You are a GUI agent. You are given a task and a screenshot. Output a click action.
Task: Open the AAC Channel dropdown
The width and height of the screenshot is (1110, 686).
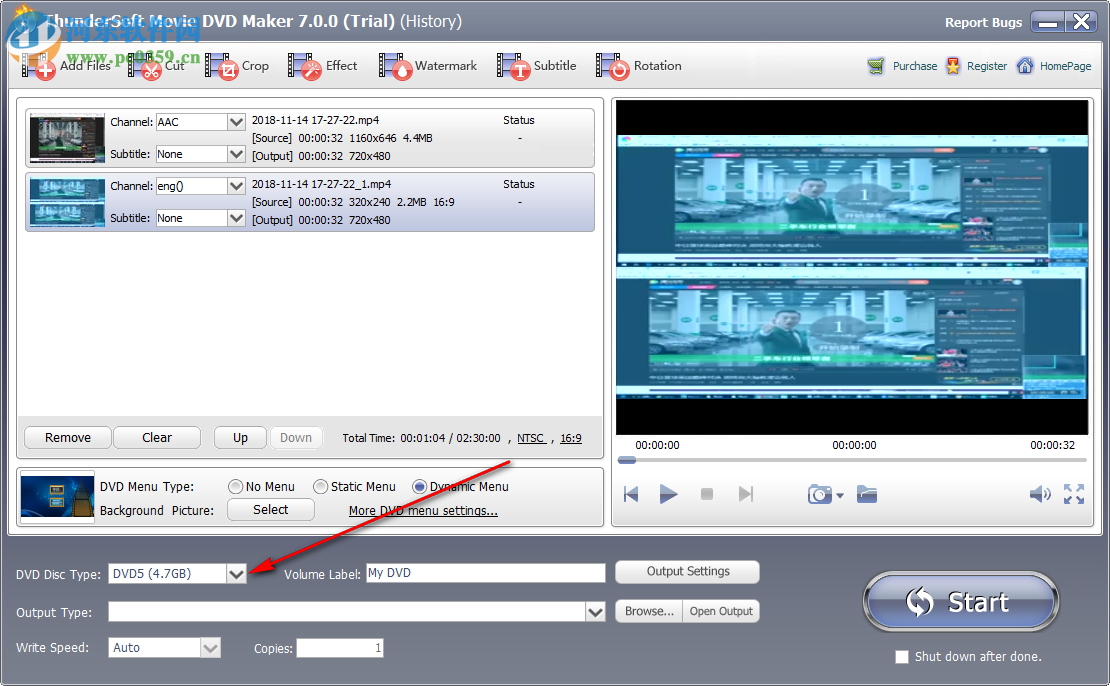[x=232, y=122]
